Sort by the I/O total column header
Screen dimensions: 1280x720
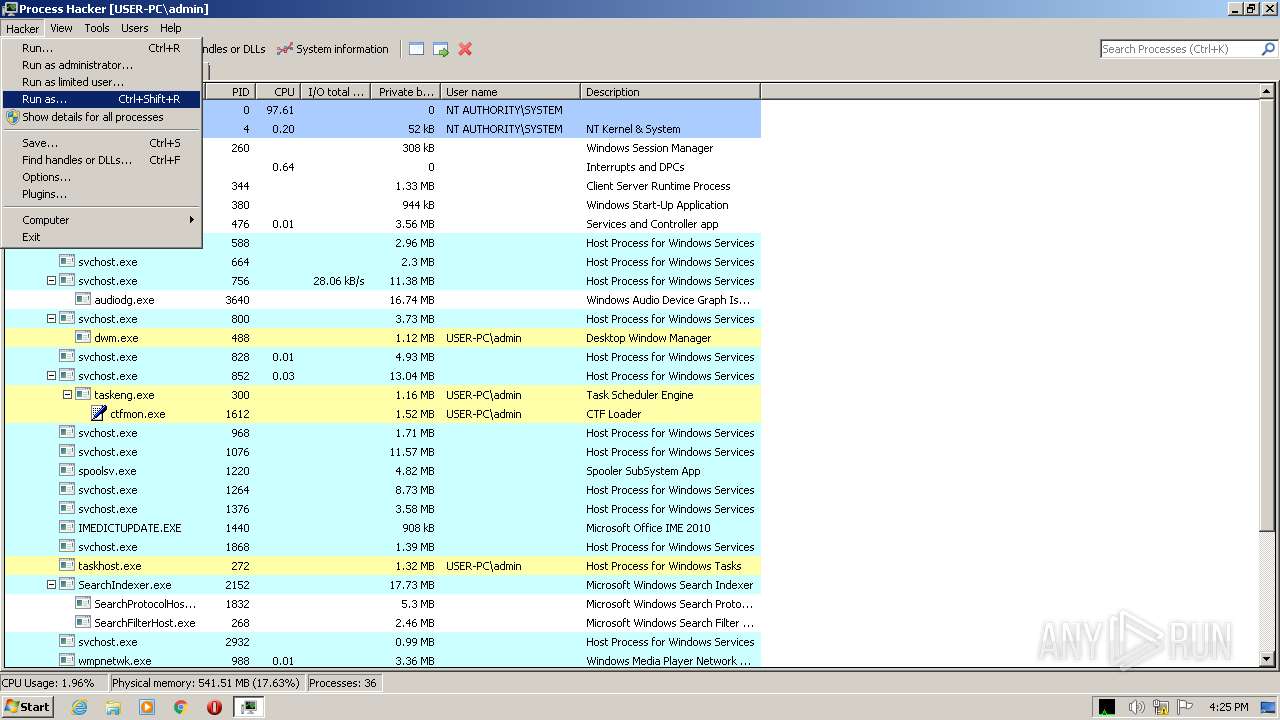(x=336, y=92)
